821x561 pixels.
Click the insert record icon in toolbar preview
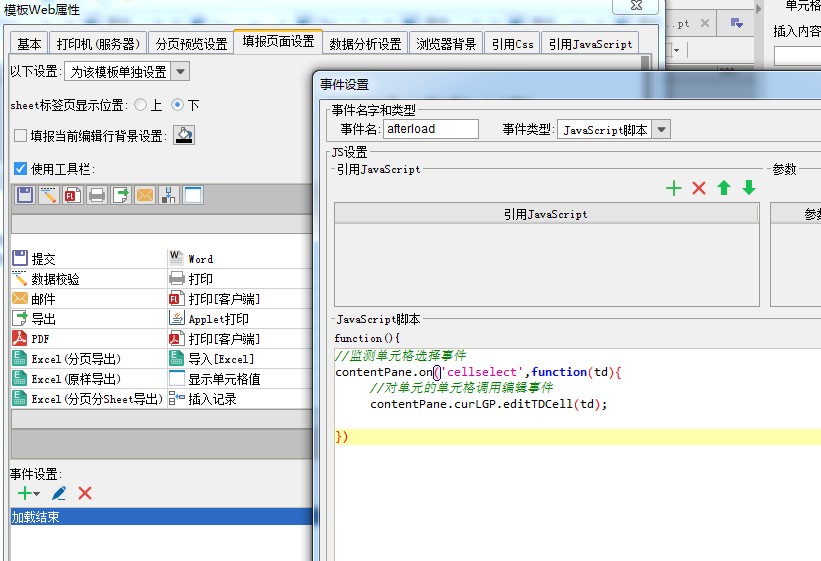169,195
